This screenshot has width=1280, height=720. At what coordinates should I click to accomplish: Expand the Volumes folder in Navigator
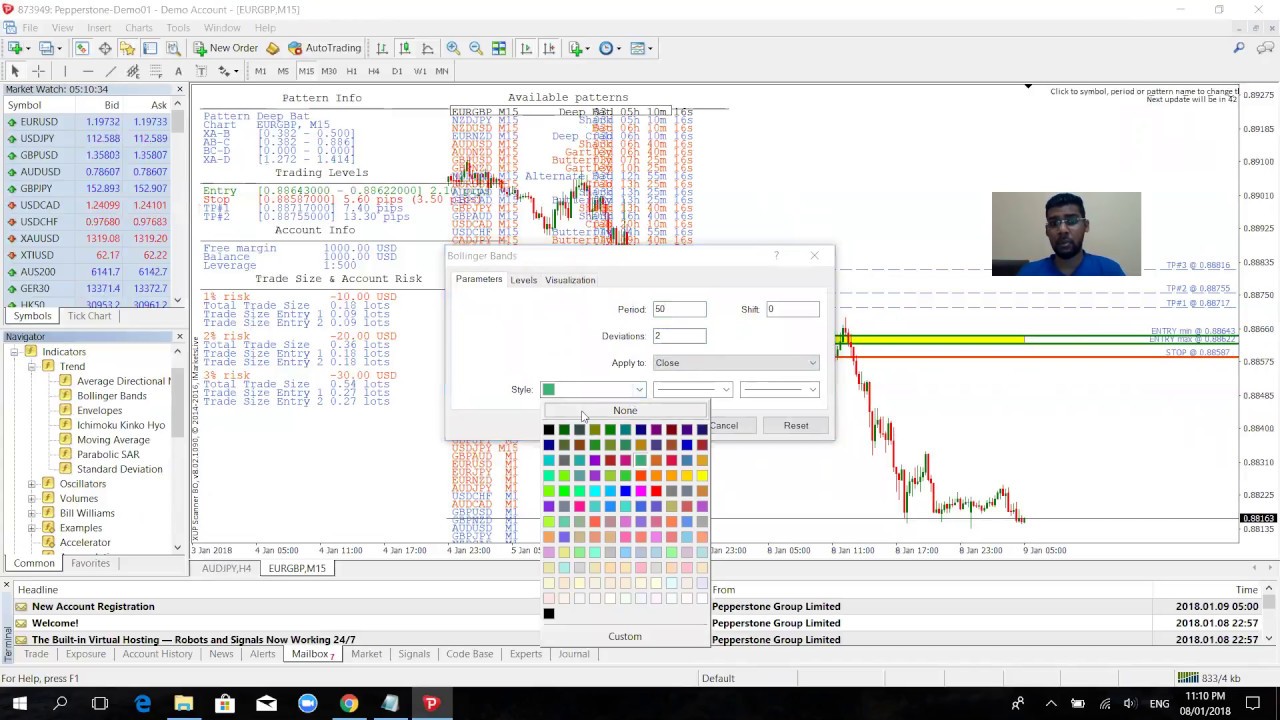(31, 499)
